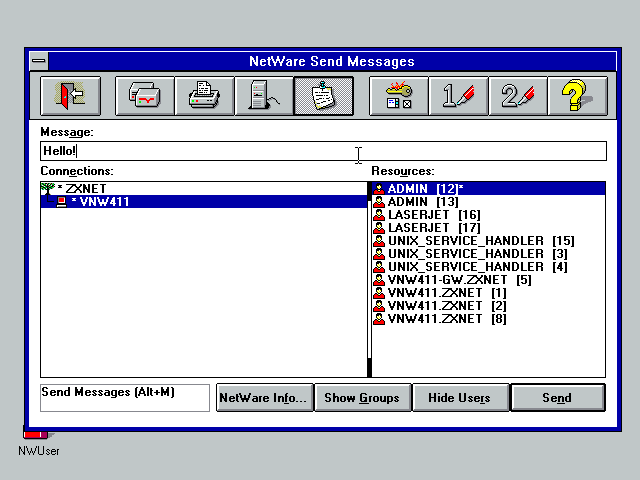
Task: Select VNW411 server in Connections list
Action: [x=204, y=202]
